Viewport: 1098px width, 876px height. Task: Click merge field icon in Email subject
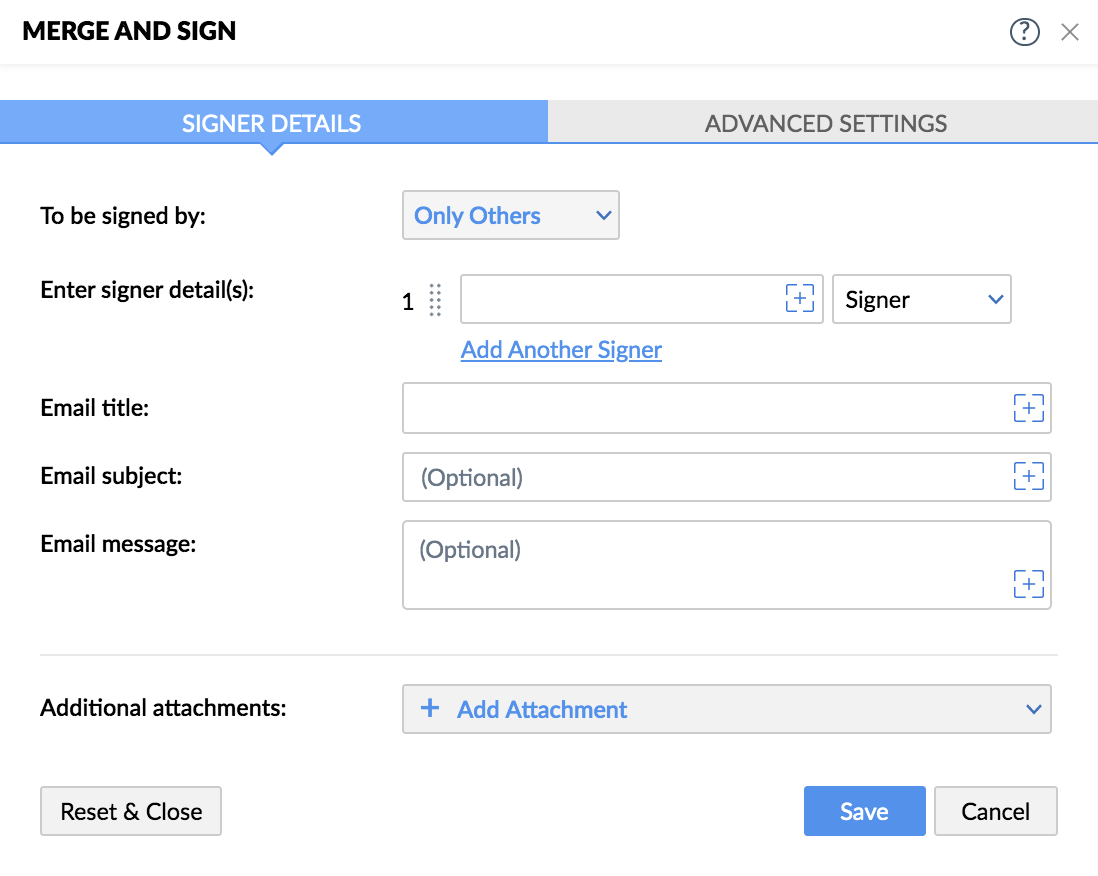[x=1029, y=476]
